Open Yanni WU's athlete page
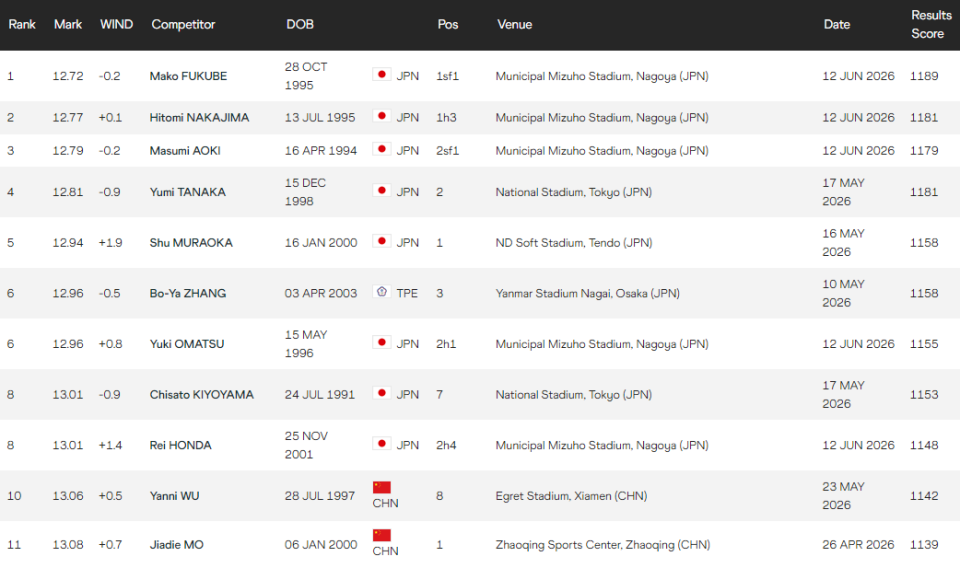The image size is (960, 568). point(174,496)
